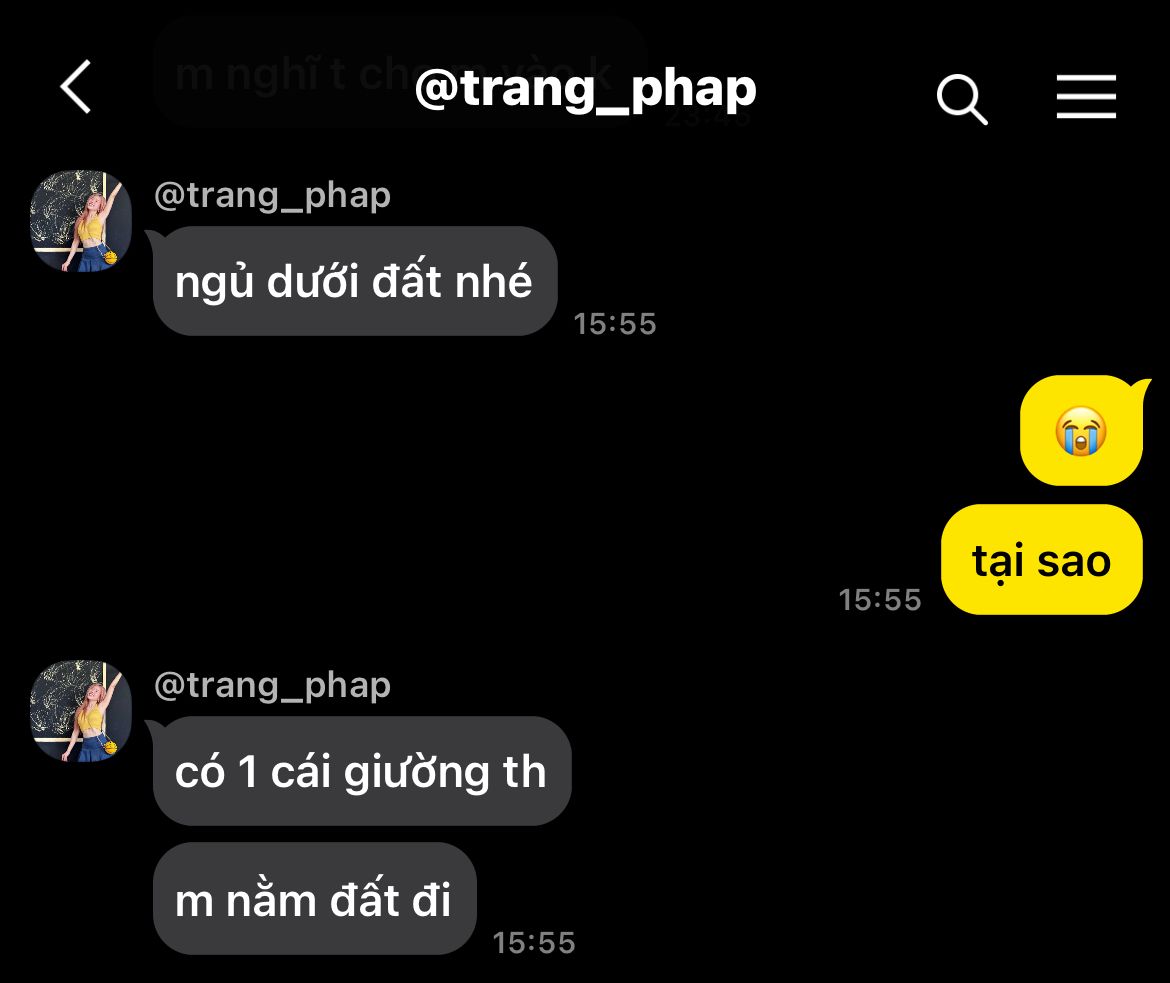Go back using the left arrow
This screenshot has width=1170, height=983.
pyautogui.click(x=76, y=87)
